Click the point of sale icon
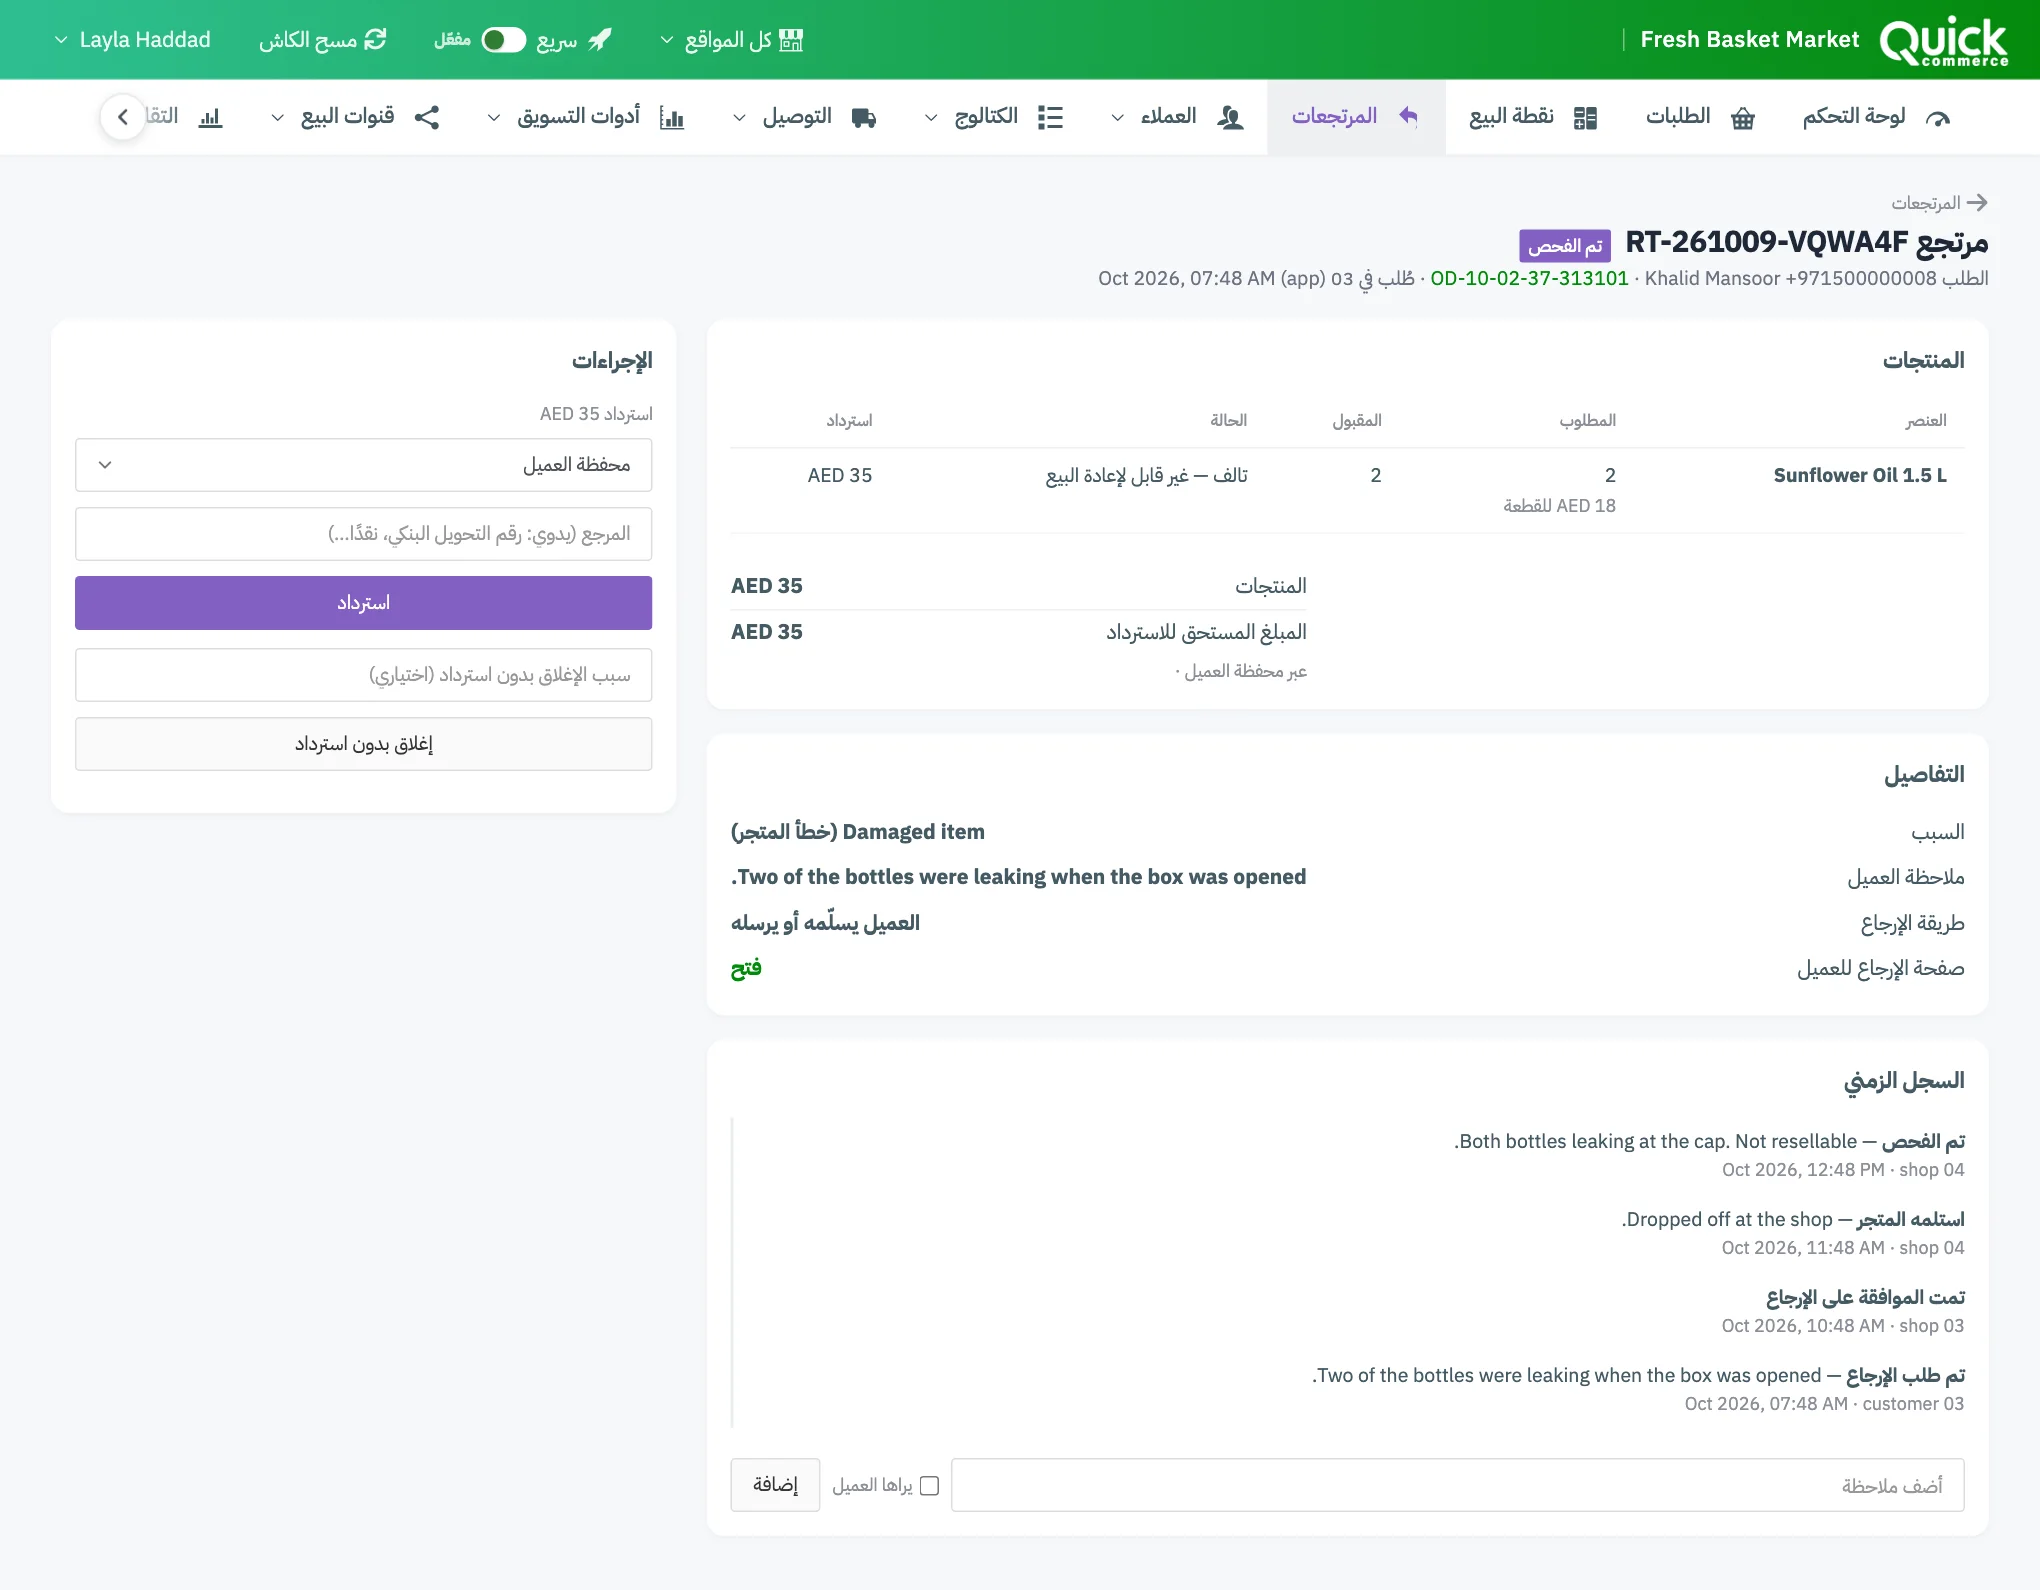Viewport: 2040px width, 1590px height. 1585,118
